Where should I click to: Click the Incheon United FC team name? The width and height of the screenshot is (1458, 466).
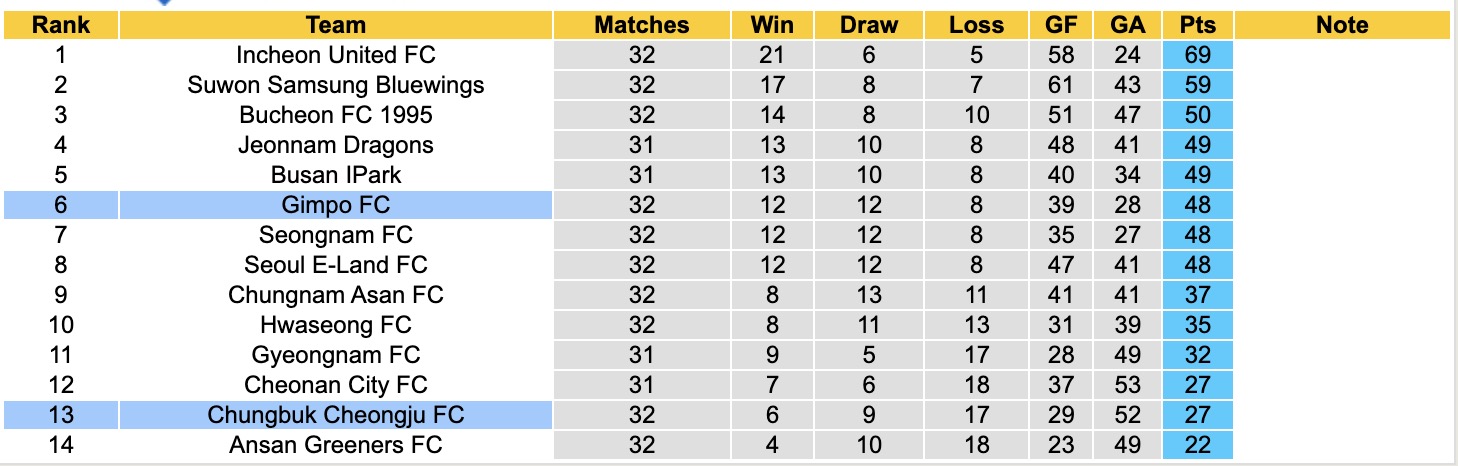(336, 55)
